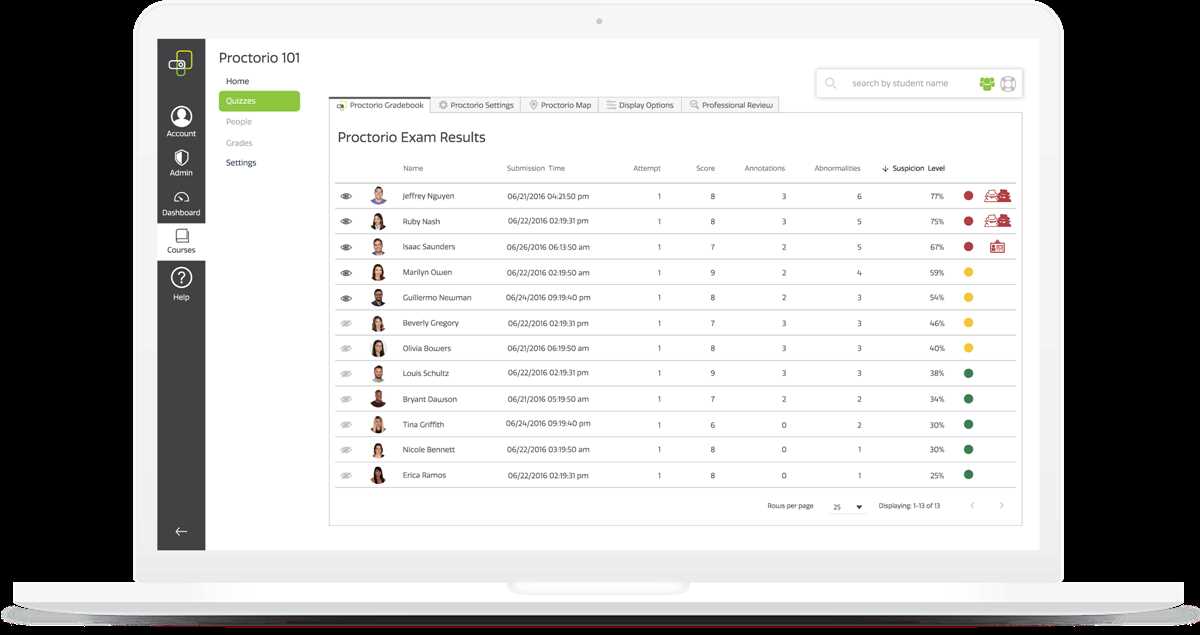Click the Proctorio Exam Results heading
Viewport: 1200px width, 635px height.
coord(411,137)
